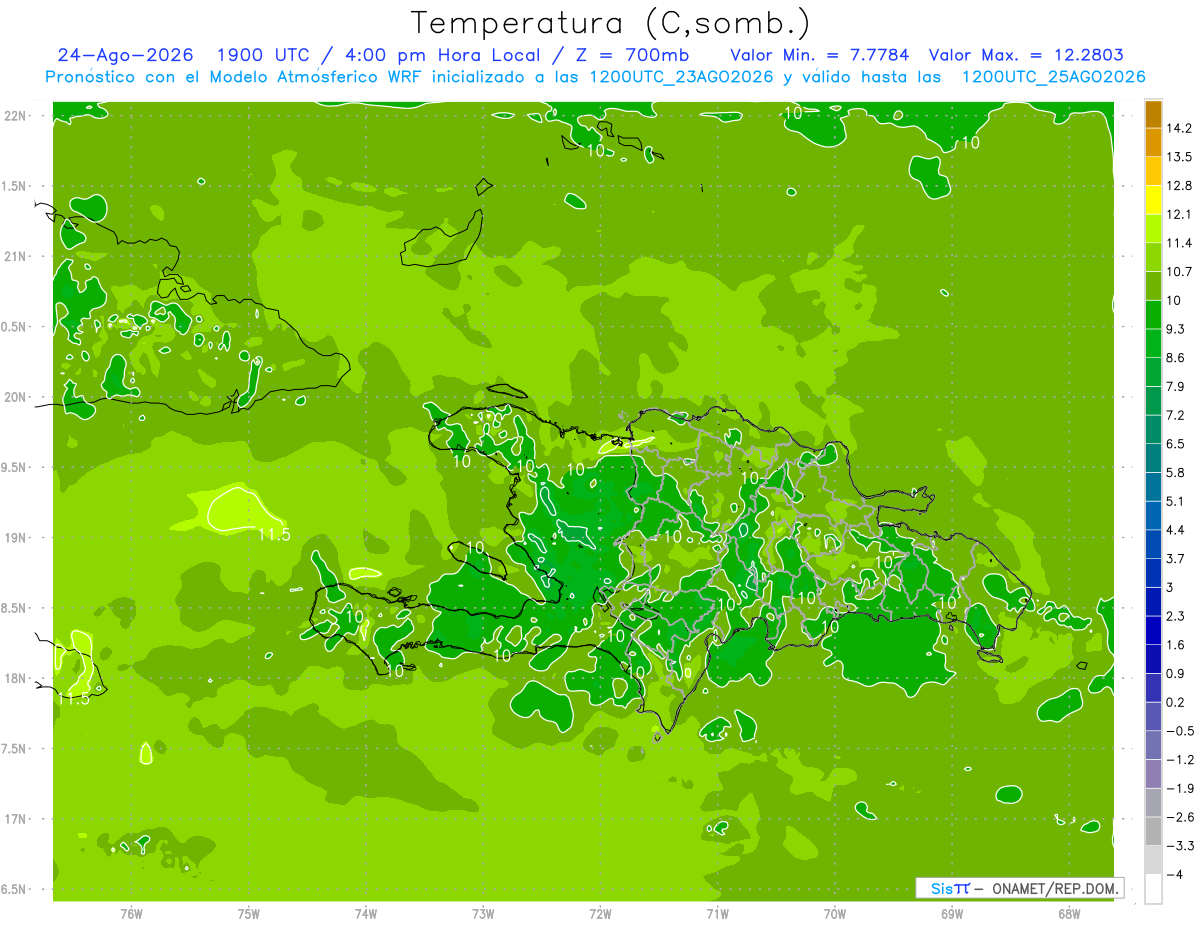Click the "71W" longitude axis label
The width and height of the screenshot is (1200, 927).
coord(717,914)
